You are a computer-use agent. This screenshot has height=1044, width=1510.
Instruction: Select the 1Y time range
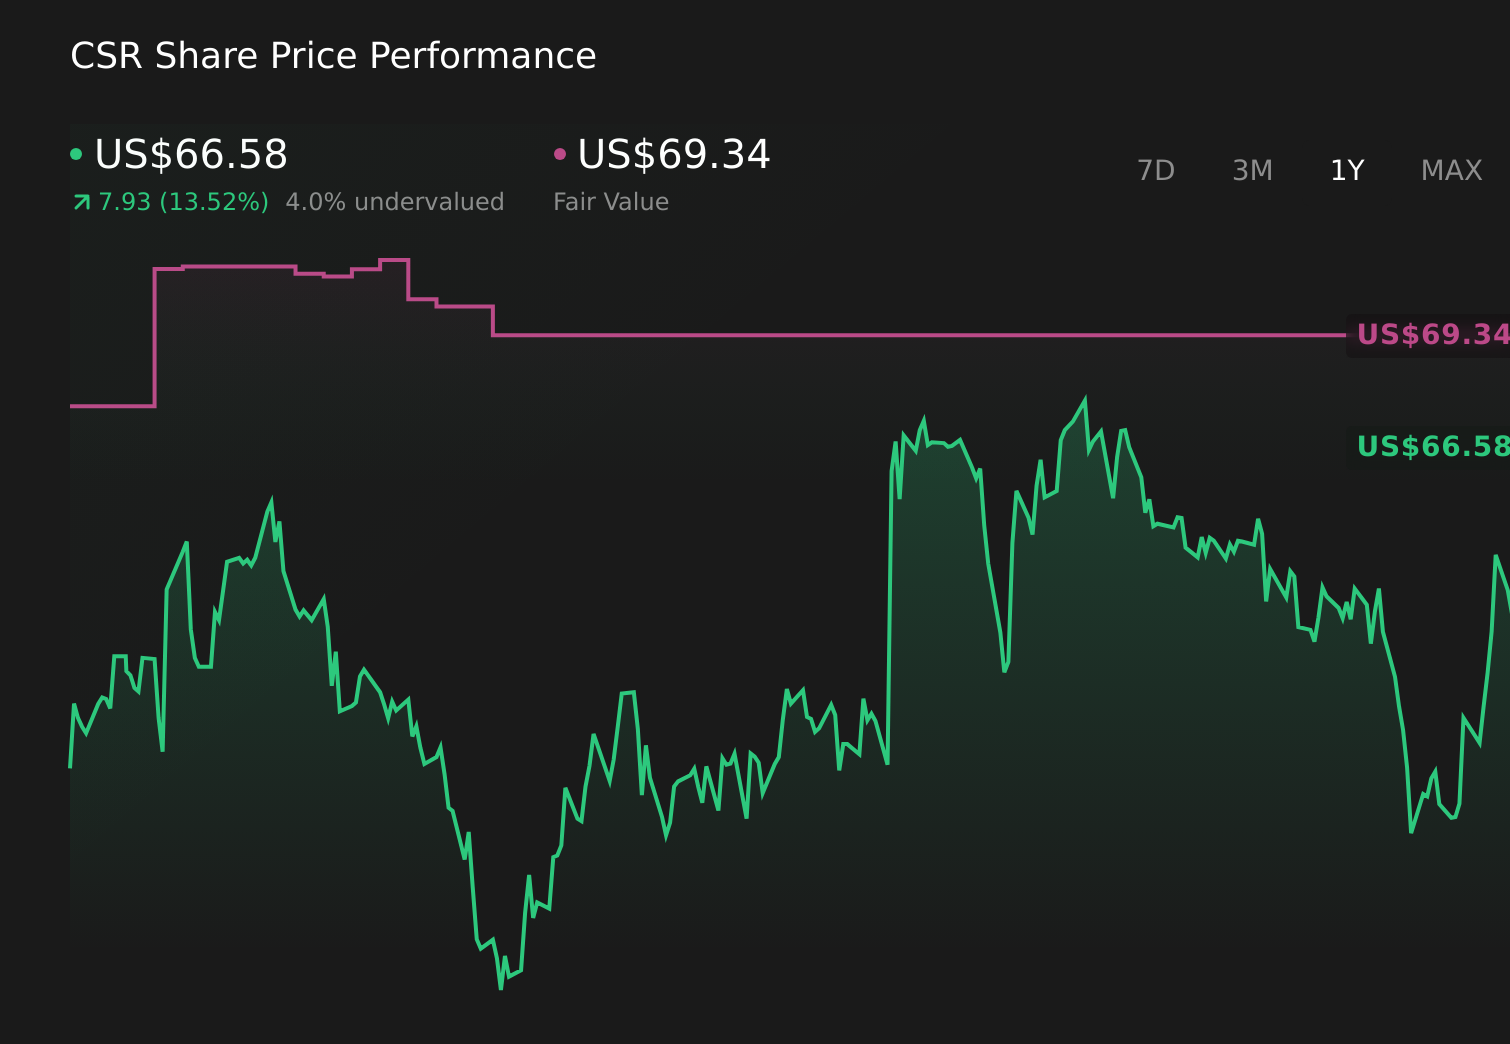[x=1347, y=170]
